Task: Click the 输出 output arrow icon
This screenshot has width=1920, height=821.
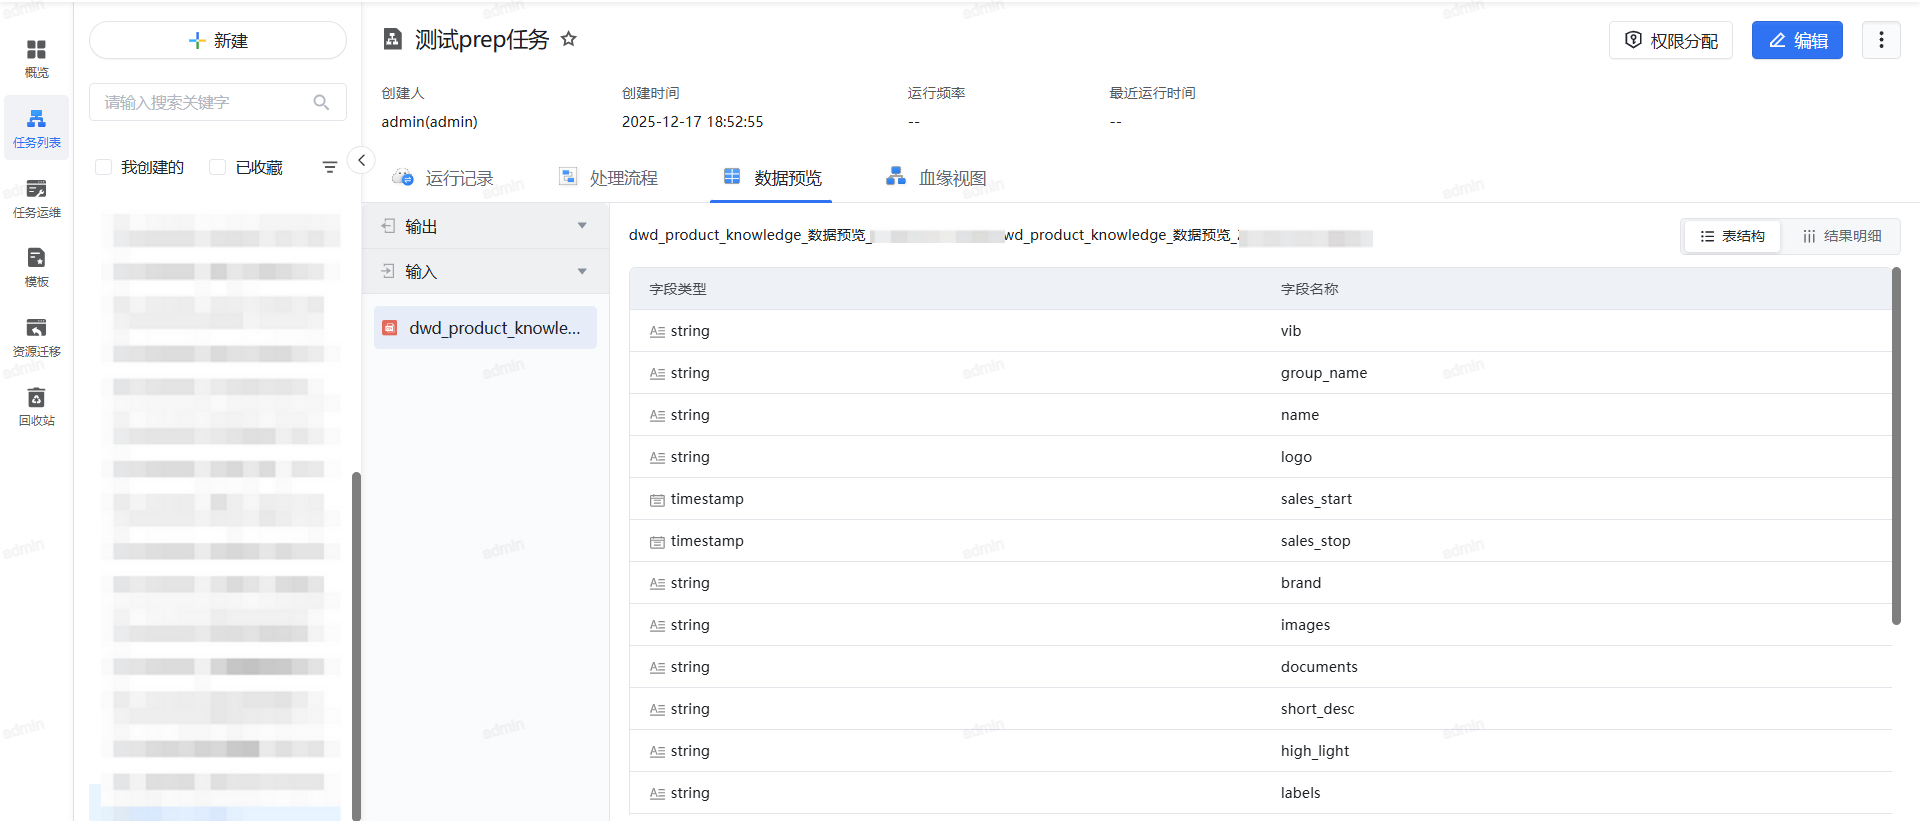Action: point(388,226)
